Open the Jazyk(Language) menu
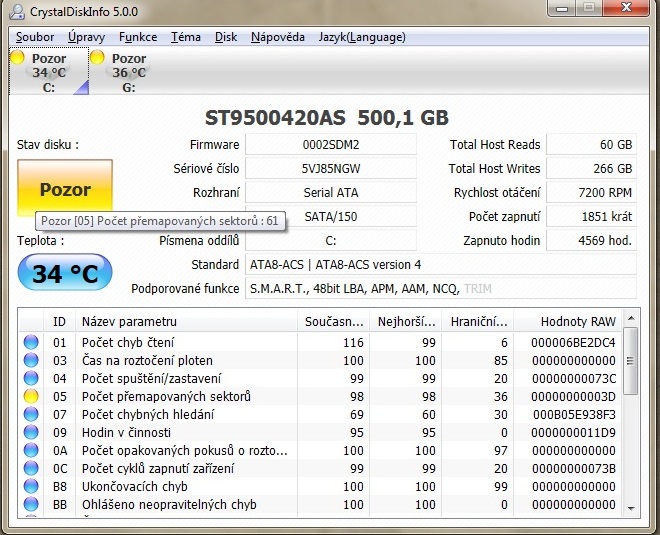Screen dimensions: 660x535 (362, 37)
